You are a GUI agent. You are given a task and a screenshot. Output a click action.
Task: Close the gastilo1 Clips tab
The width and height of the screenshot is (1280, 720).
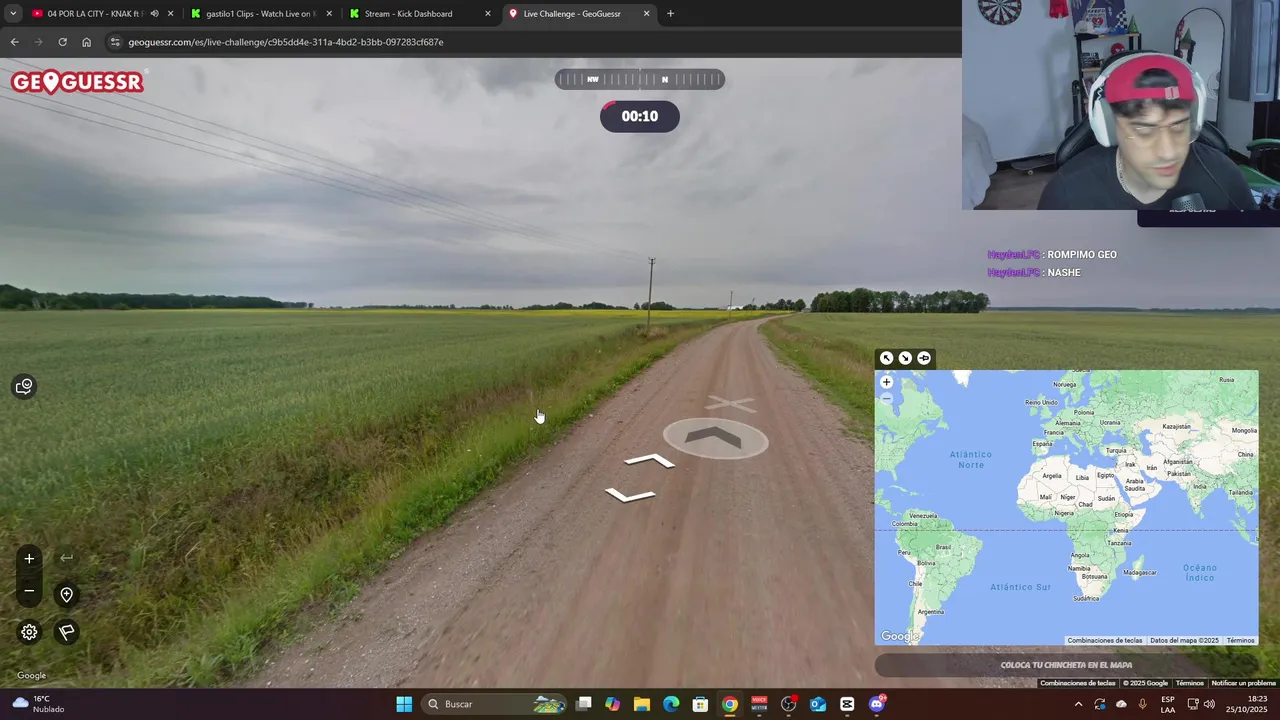point(329,14)
